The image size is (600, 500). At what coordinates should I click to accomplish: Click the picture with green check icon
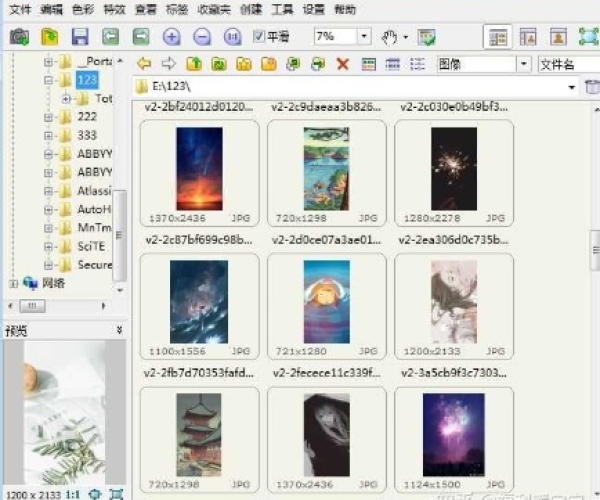tap(426, 37)
